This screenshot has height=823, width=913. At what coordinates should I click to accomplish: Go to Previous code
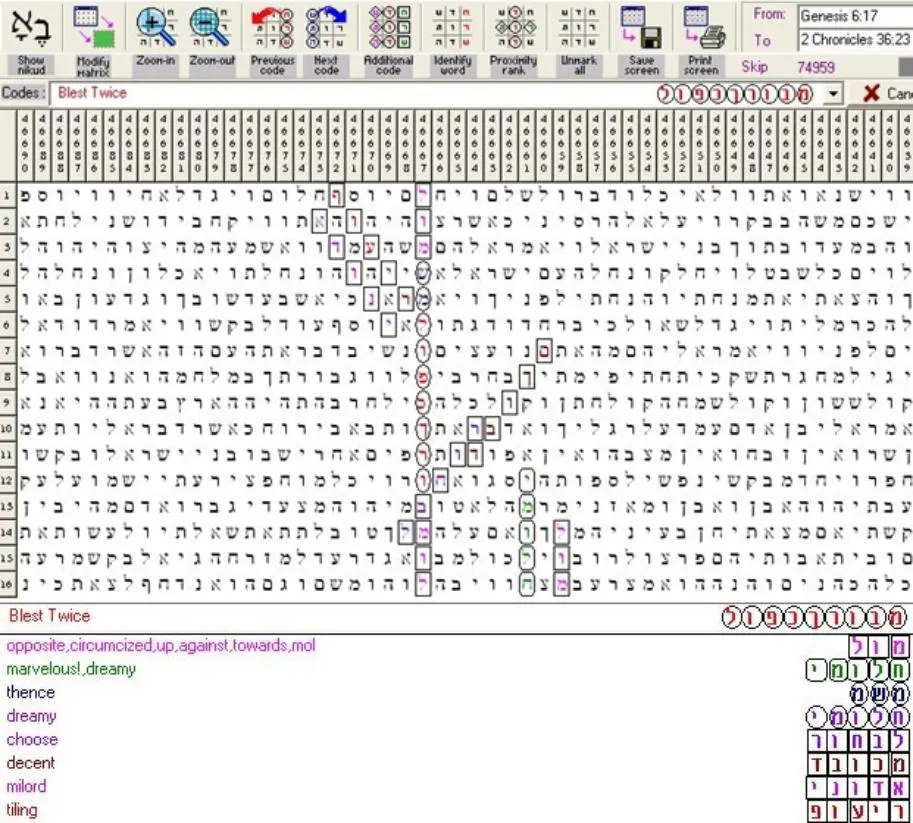point(272,27)
